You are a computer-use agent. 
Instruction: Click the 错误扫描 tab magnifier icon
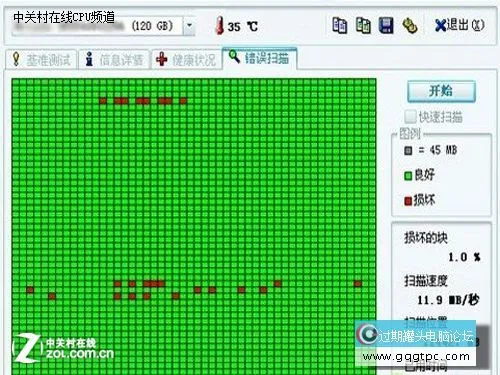(235, 57)
